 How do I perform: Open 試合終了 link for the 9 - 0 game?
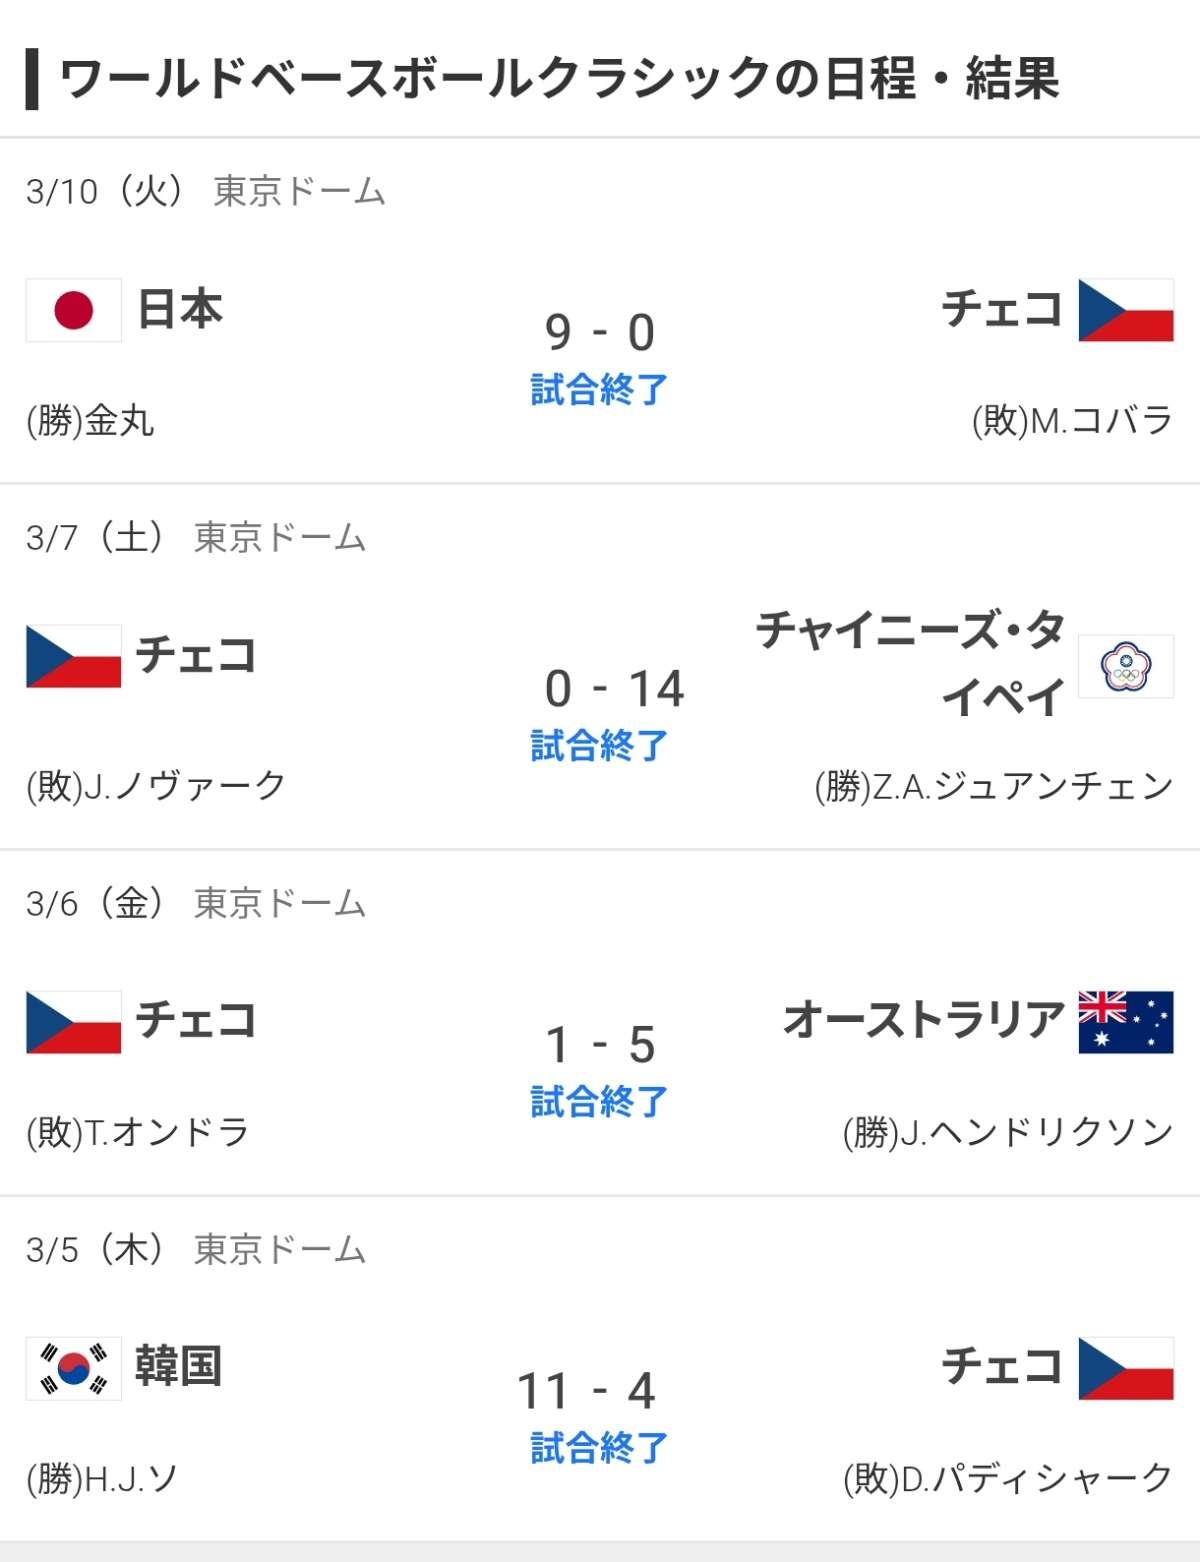pos(599,390)
